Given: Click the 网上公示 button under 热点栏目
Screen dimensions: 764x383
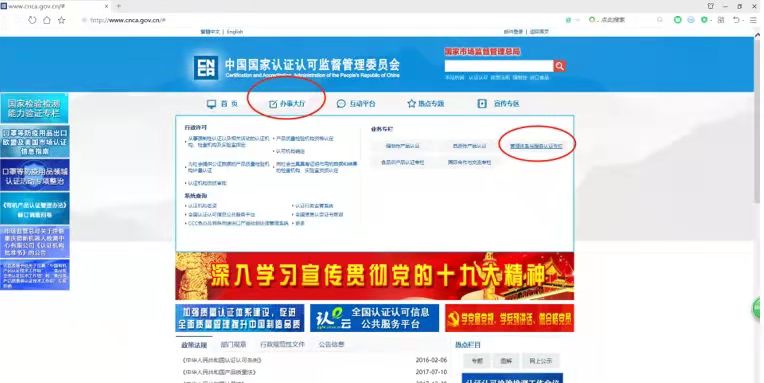Looking at the screenshot, I should [540, 361].
